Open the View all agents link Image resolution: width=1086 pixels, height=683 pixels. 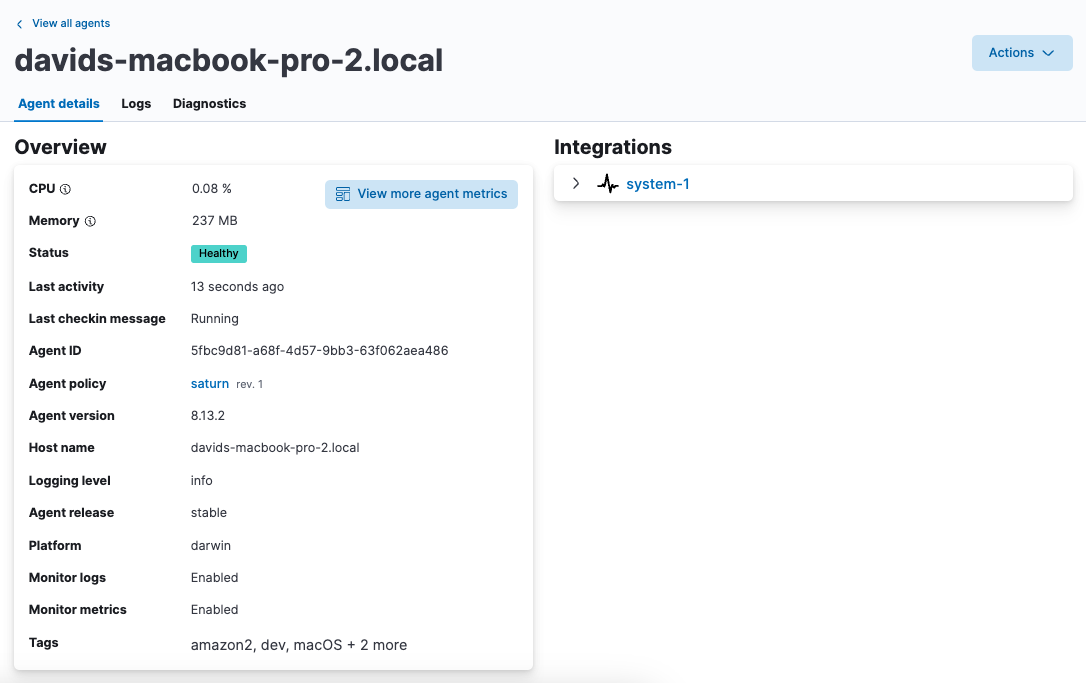click(x=71, y=23)
